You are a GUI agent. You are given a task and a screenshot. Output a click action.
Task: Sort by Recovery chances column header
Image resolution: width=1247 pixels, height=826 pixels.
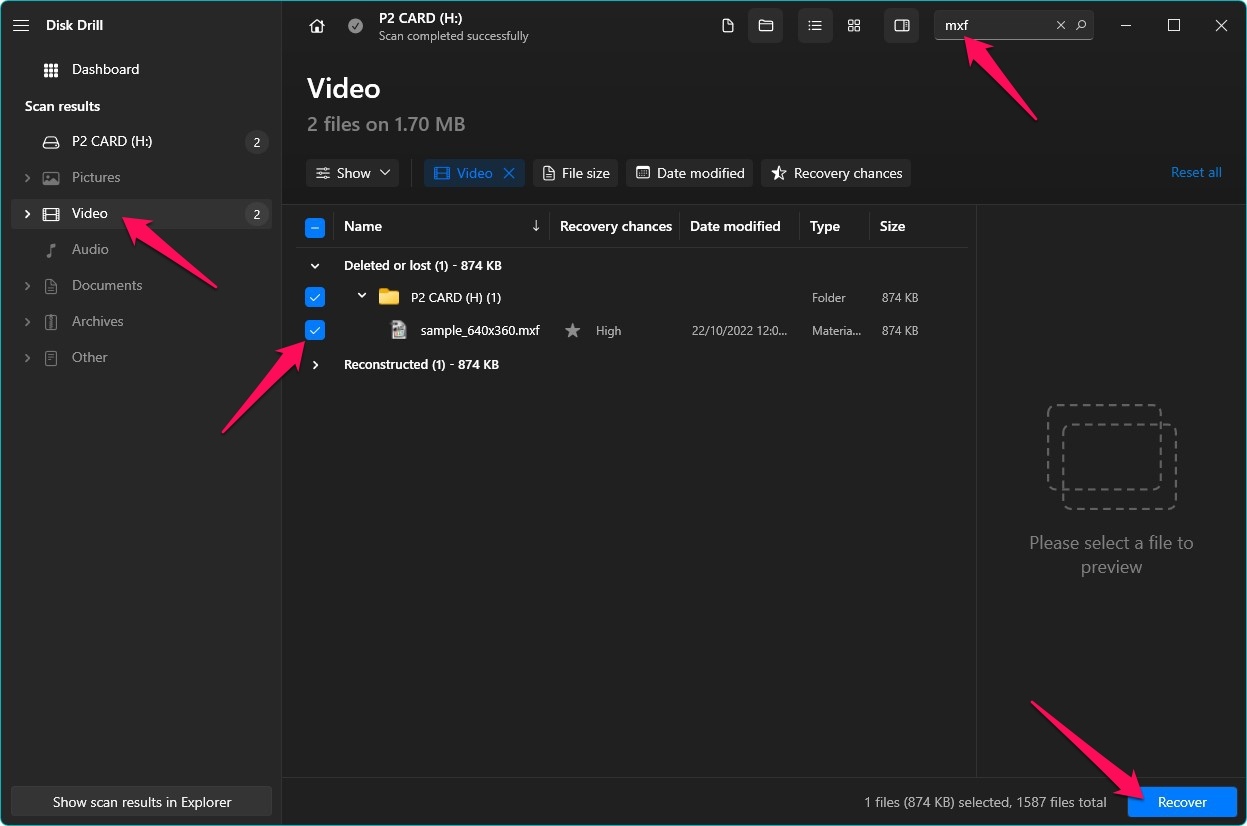615,226
